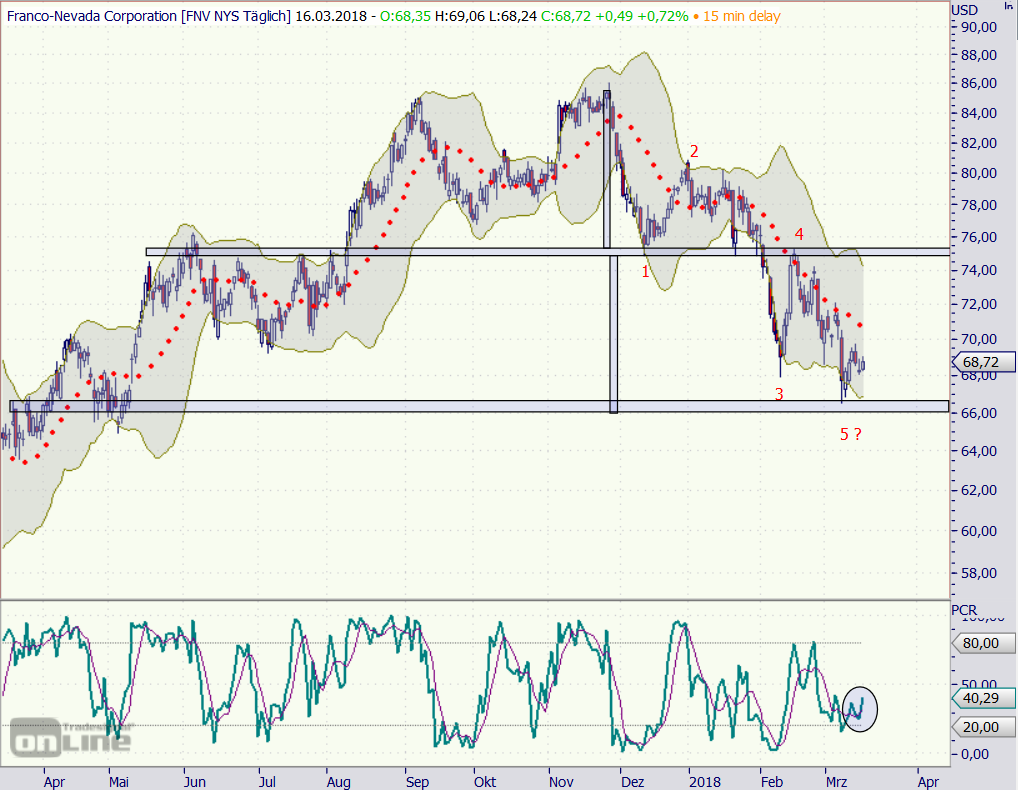Click the Feb month label
Image resolution: width=1018 pixels, height=790 pixels.
[772, 782]
